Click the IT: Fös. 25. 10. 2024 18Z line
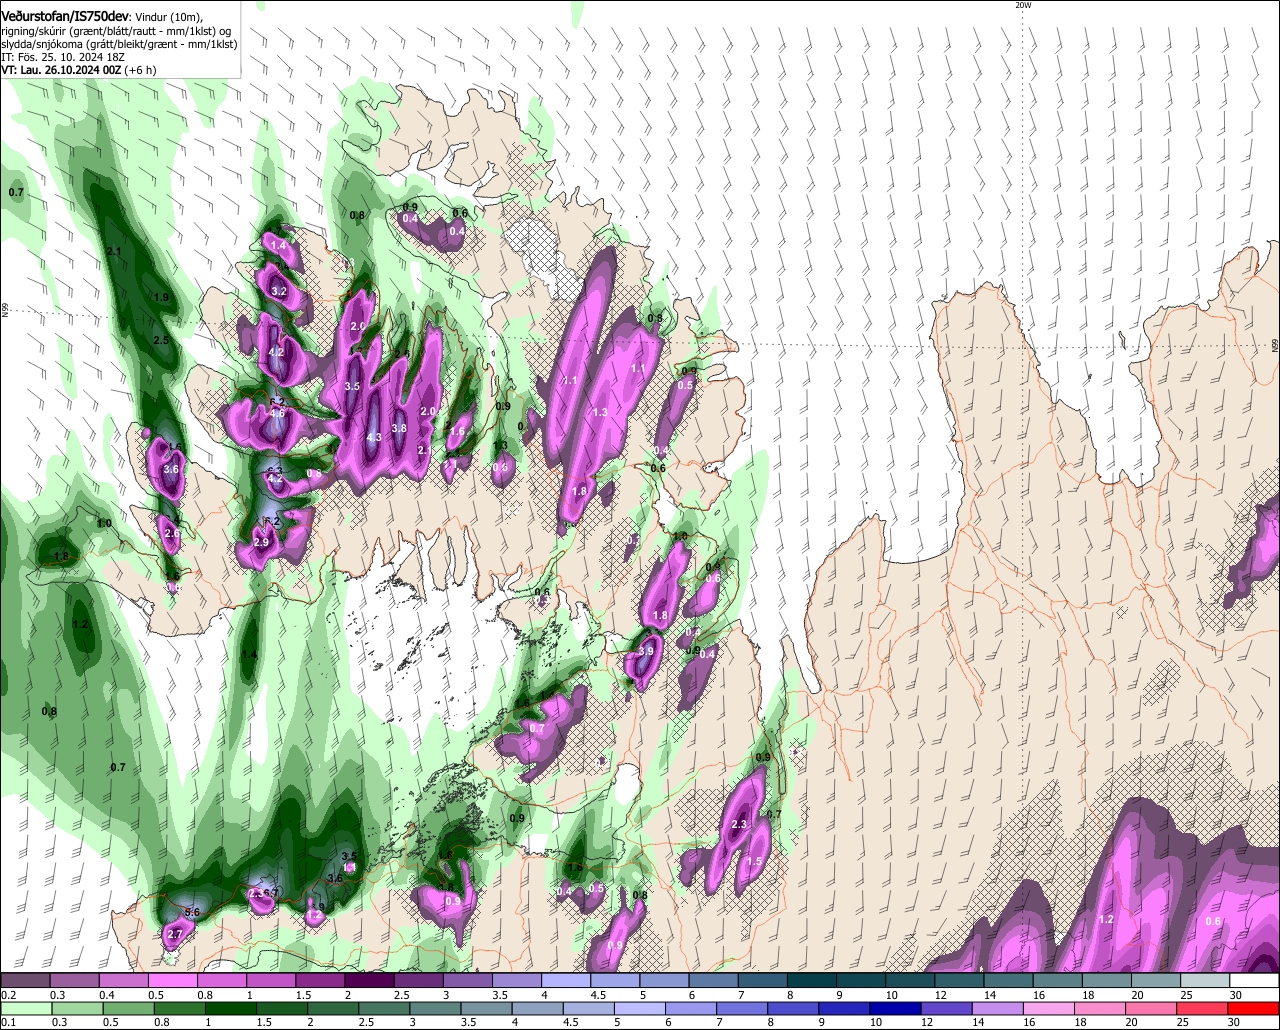Image resolution: width=1280 pixels, height=1030 pixels. click(x=63, y=57)
